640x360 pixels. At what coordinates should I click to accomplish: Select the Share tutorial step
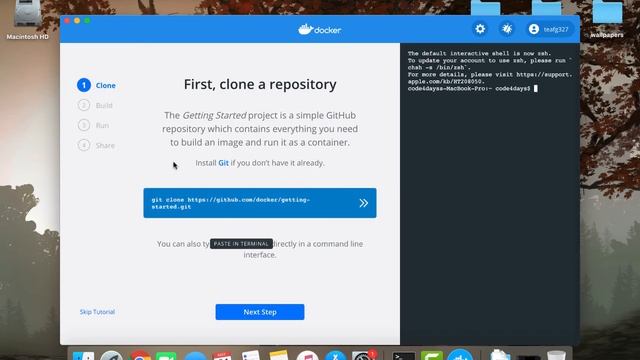96,145
